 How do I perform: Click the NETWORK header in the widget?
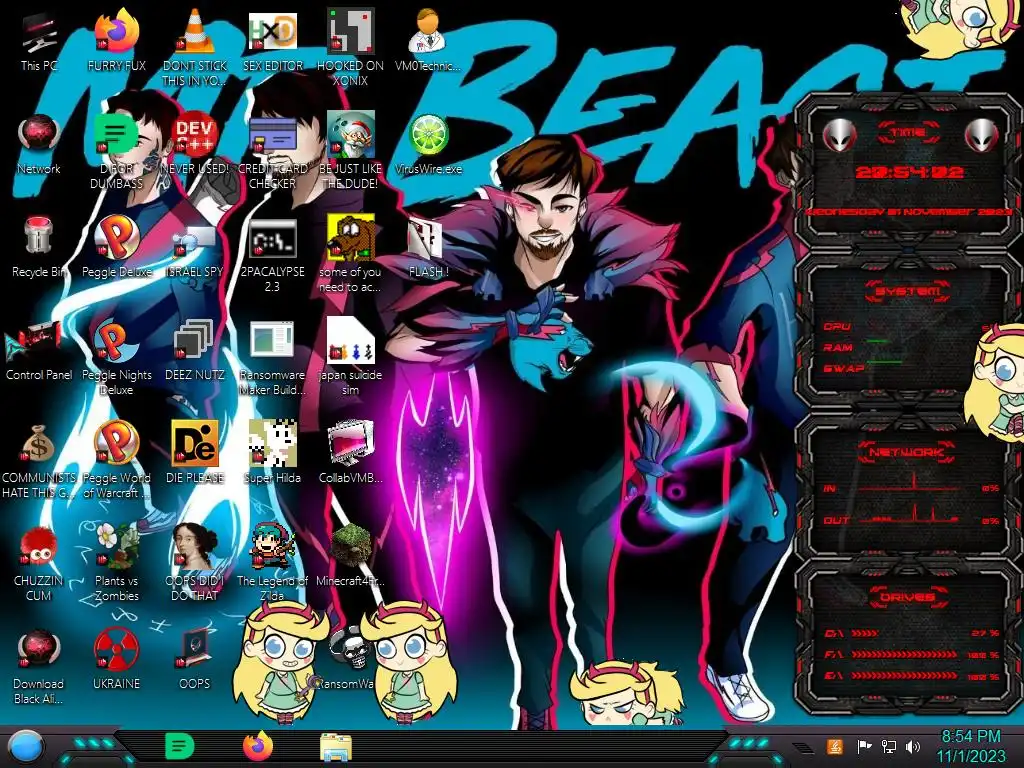[x=908, y=451]
